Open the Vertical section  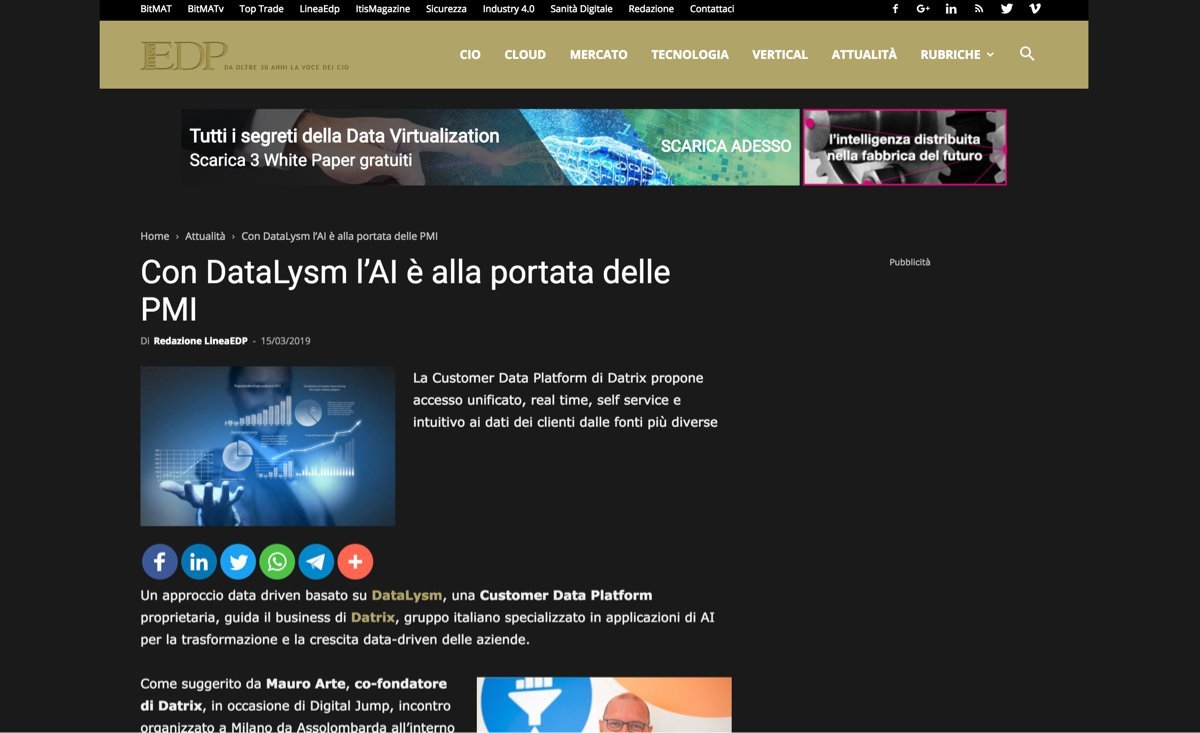click(780, 55)
